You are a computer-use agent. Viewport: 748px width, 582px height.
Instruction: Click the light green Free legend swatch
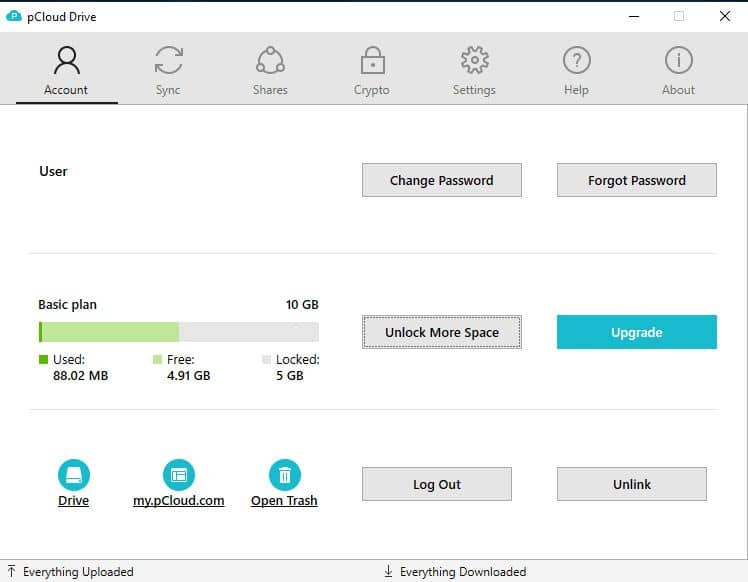pos(157,359)
